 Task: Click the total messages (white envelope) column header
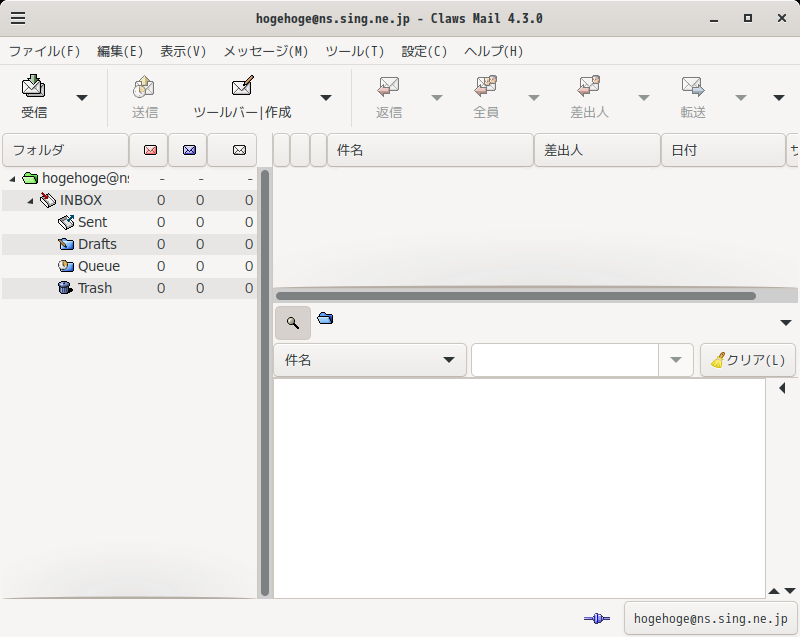[232, 150]
